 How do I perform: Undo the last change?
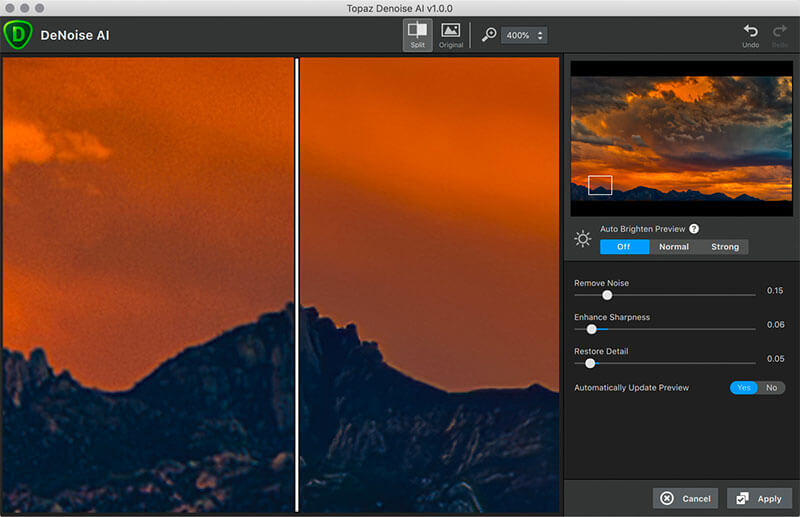(x=750, y=34)
